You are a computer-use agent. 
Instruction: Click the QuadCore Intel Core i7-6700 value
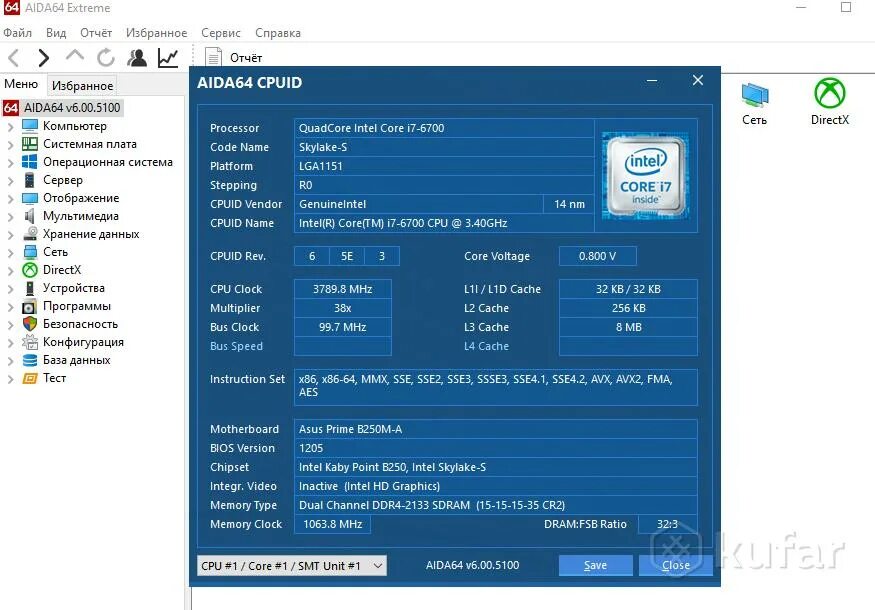point(444,128)
